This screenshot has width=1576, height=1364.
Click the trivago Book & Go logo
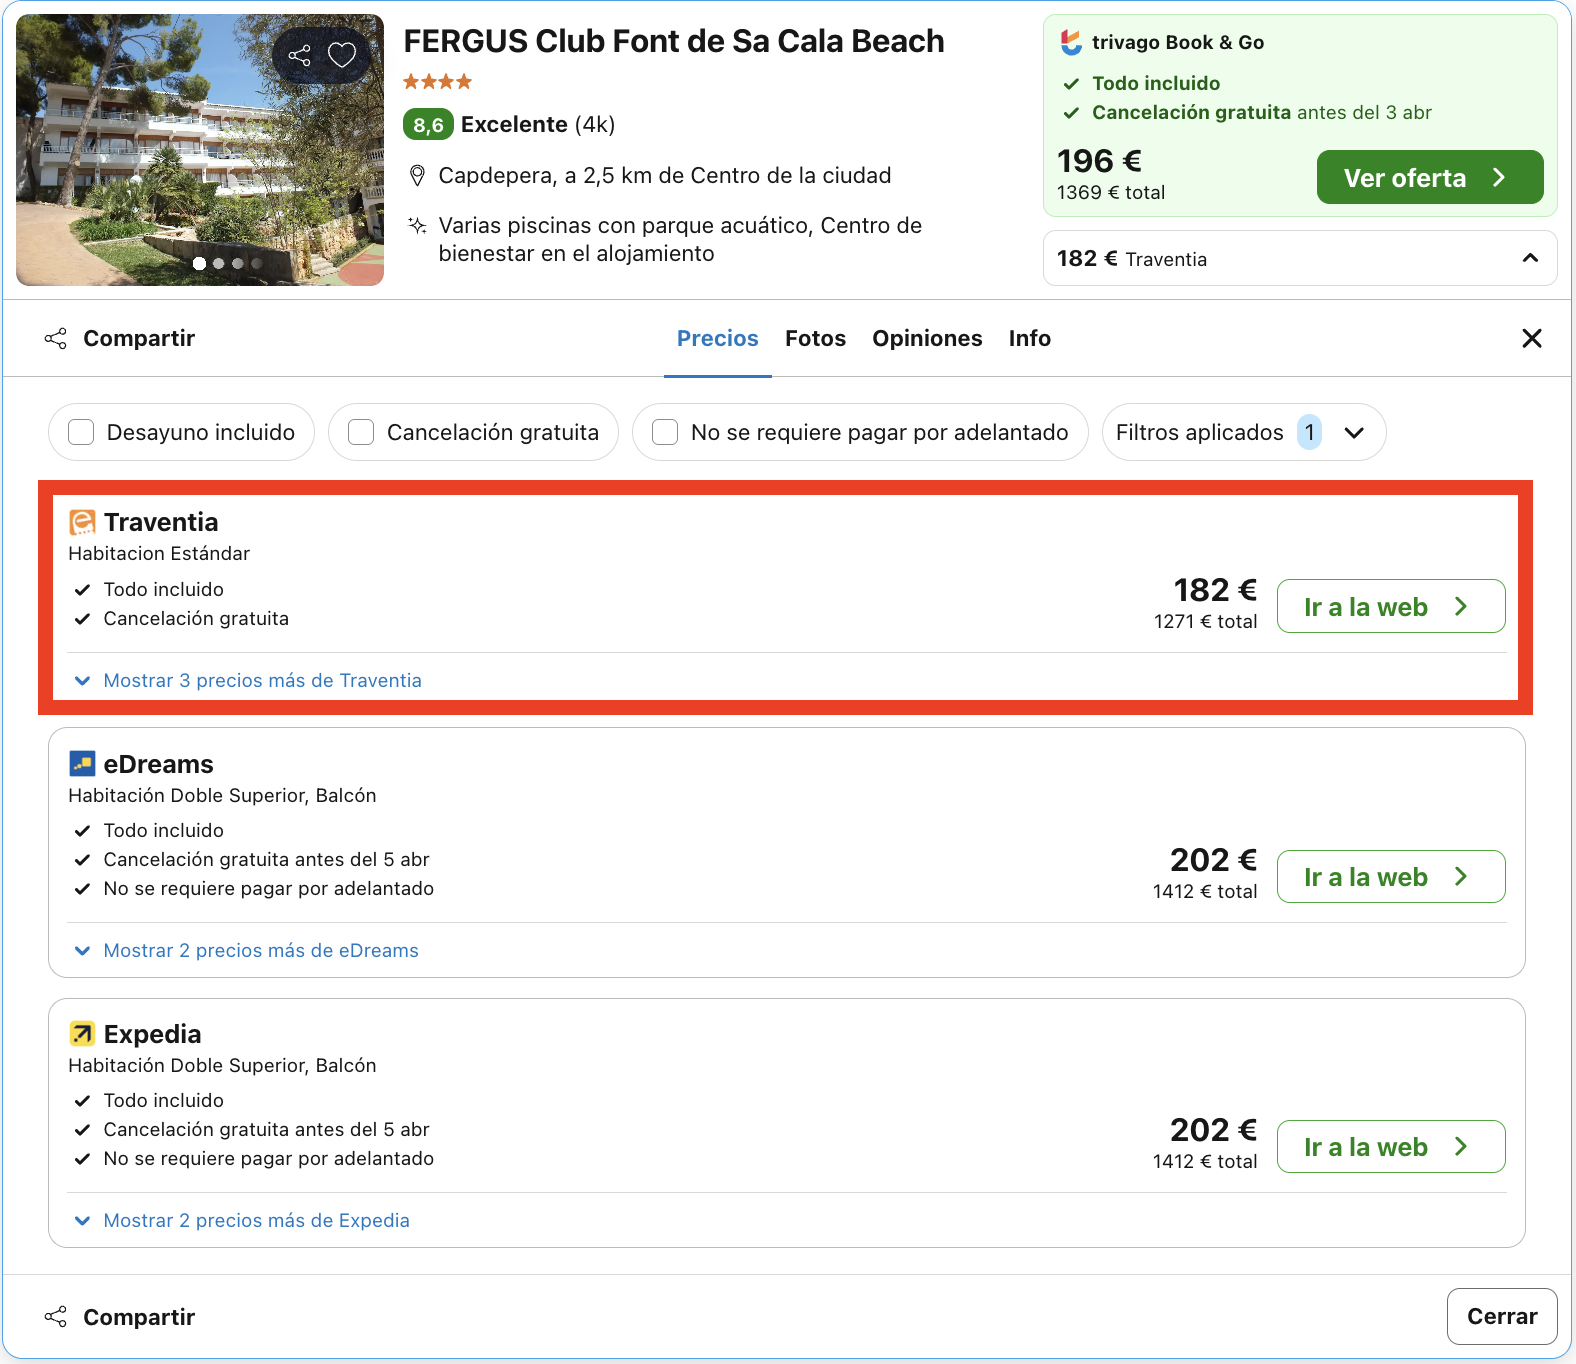pos(1071,42)
